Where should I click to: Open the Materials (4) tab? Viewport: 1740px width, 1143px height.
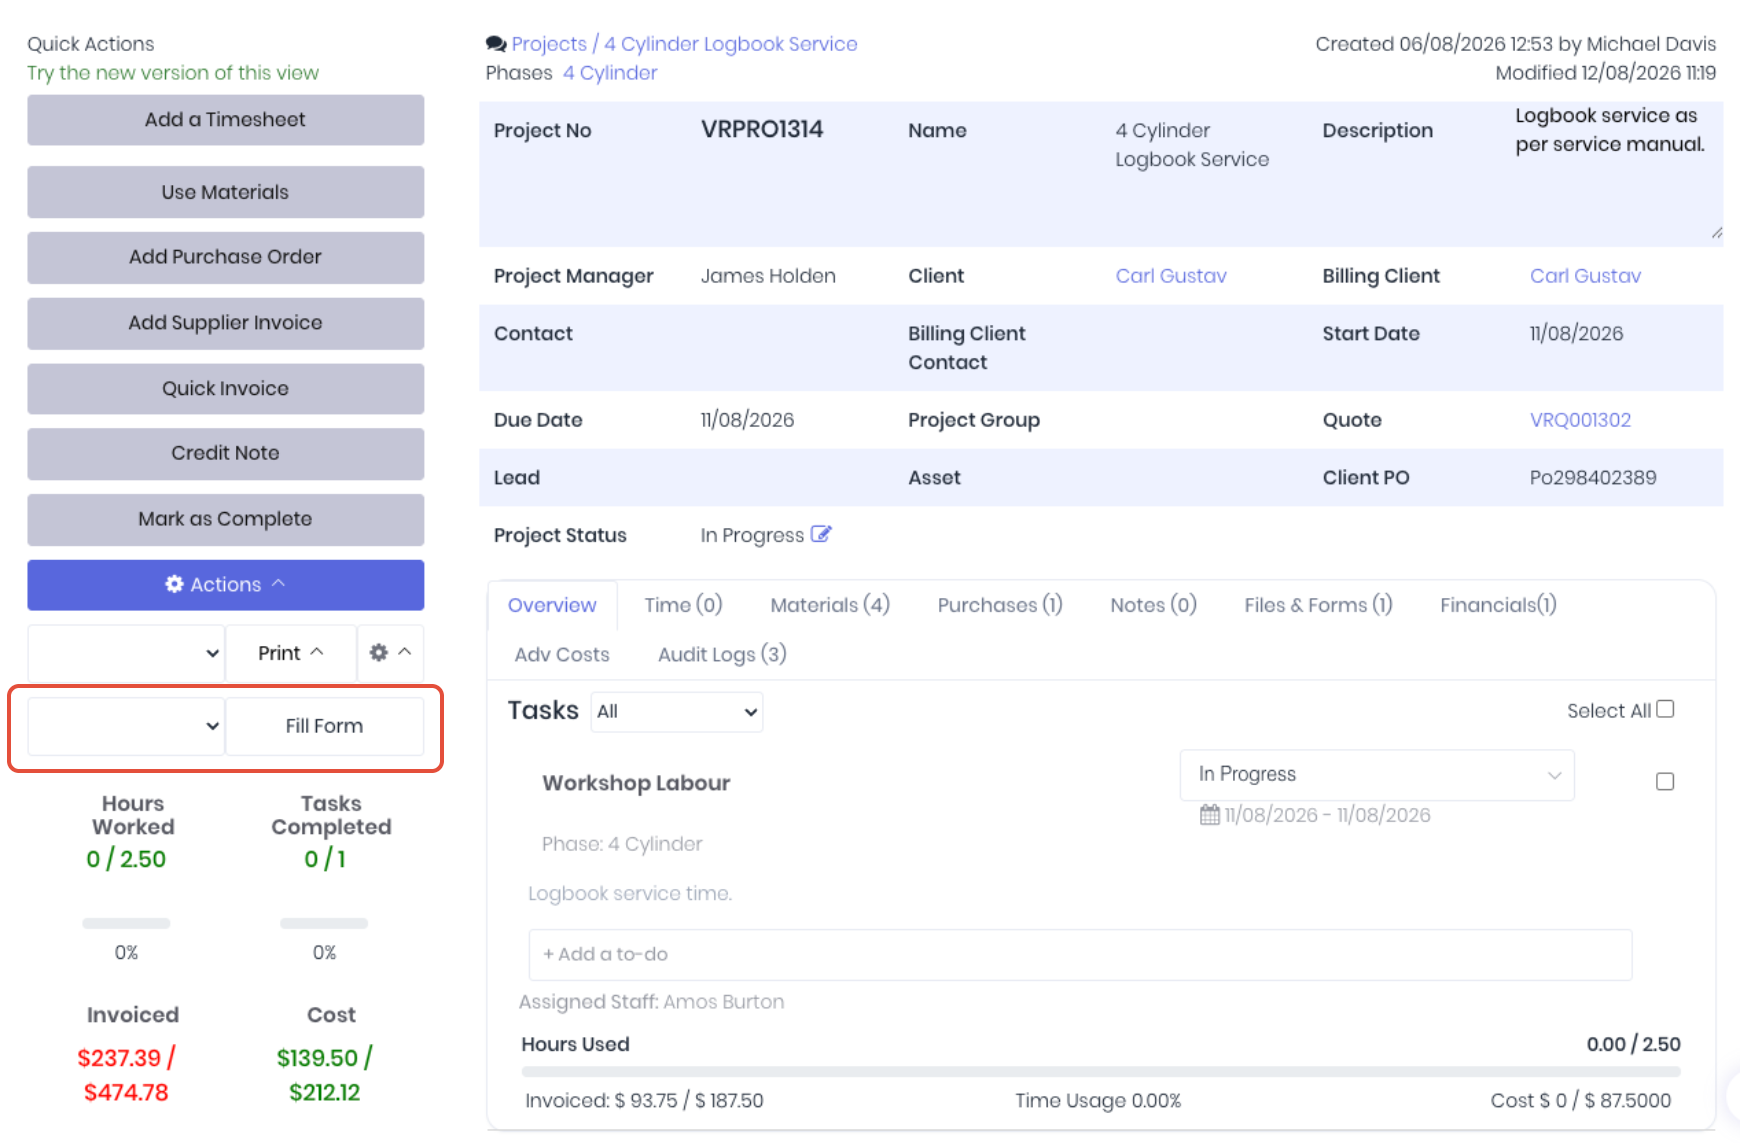tap(830, 605)
